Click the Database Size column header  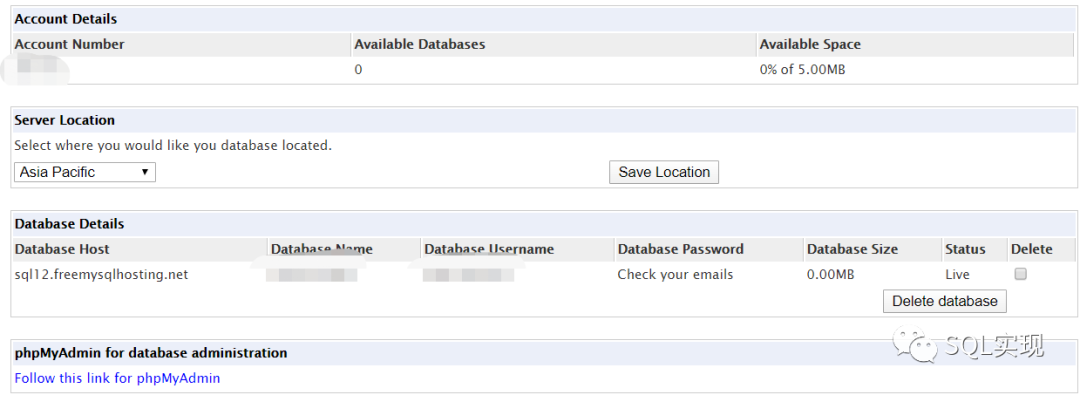click(x=852, y=249)
